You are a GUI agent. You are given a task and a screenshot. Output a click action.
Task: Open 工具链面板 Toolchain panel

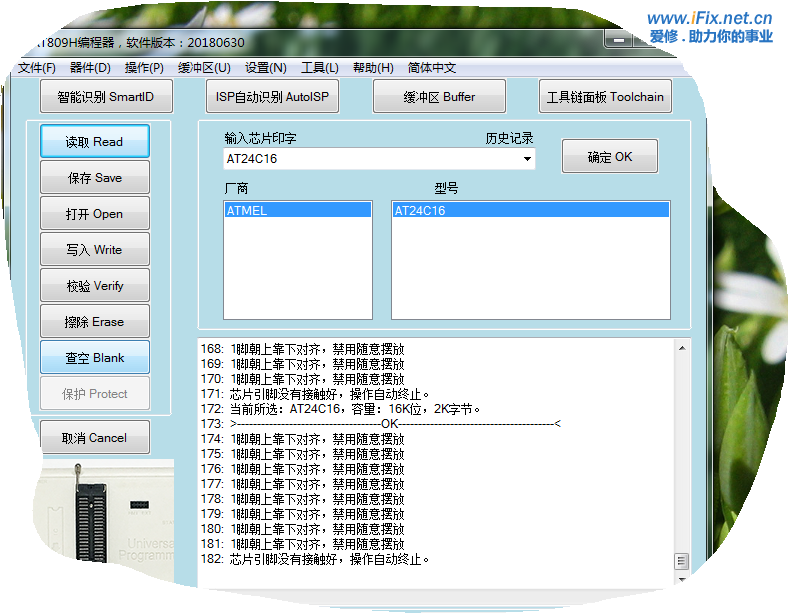pos(605,97)
